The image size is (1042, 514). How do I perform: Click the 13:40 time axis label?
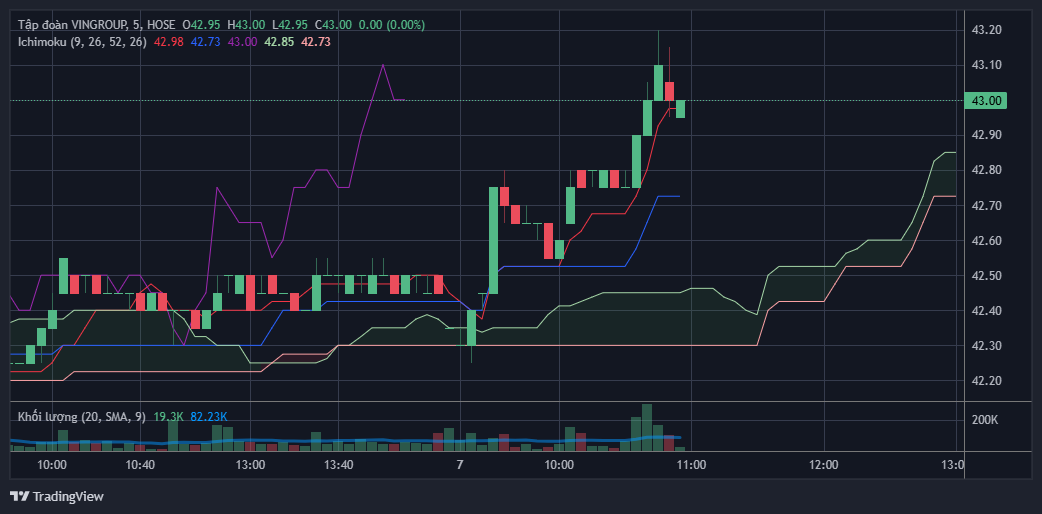point(338,465)
